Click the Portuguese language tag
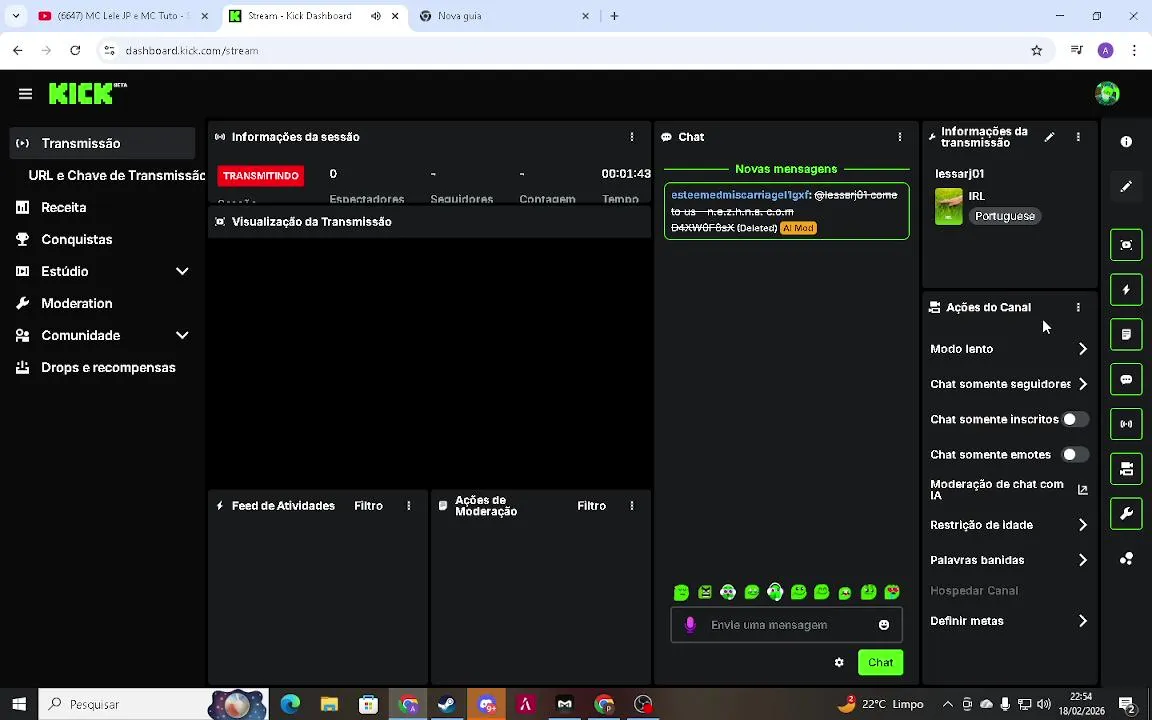 tap(1004, 216)
